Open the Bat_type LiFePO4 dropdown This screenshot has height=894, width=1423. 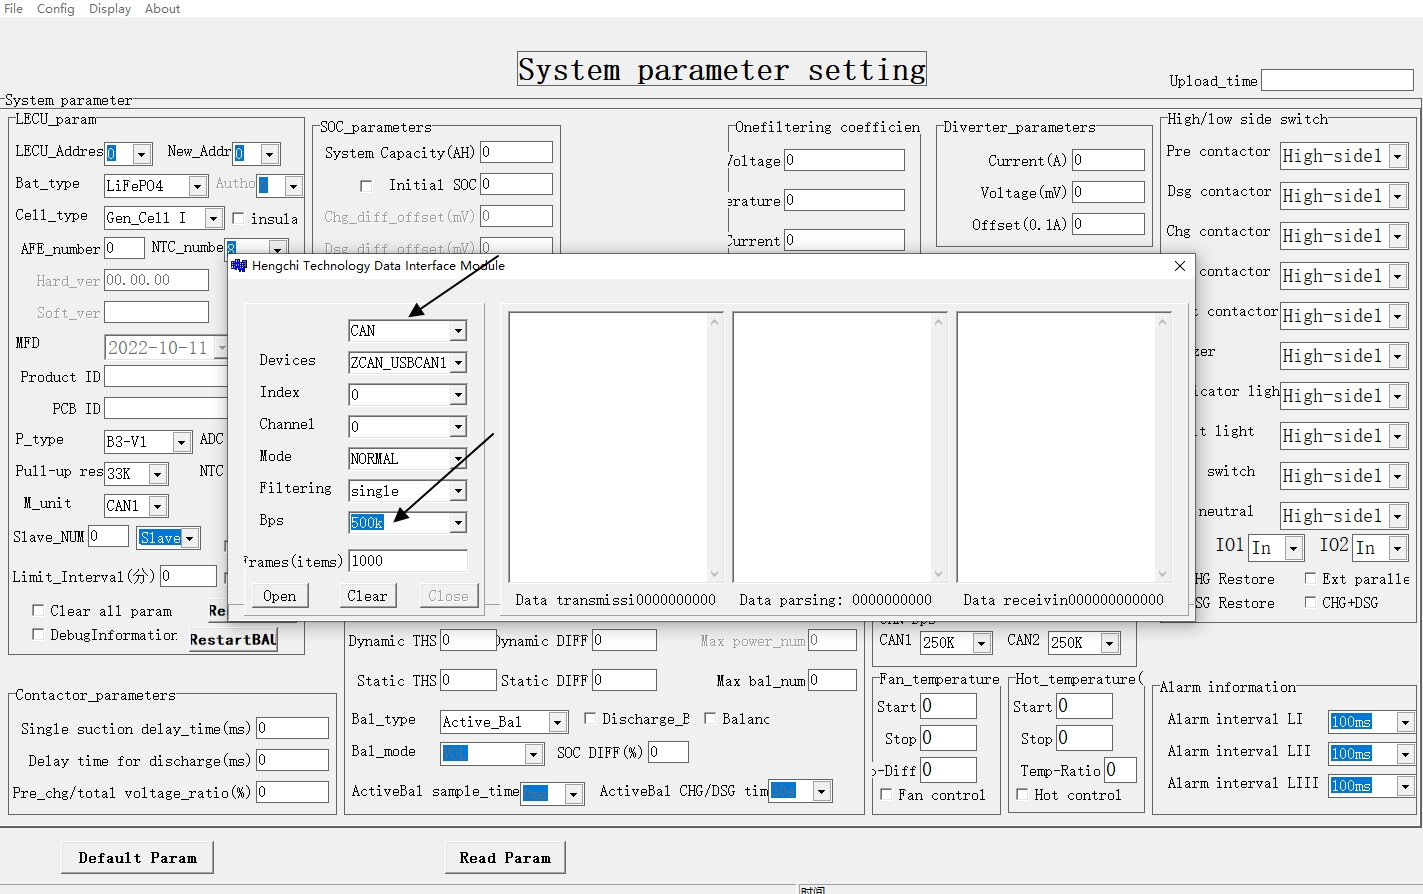click(197, 186)
